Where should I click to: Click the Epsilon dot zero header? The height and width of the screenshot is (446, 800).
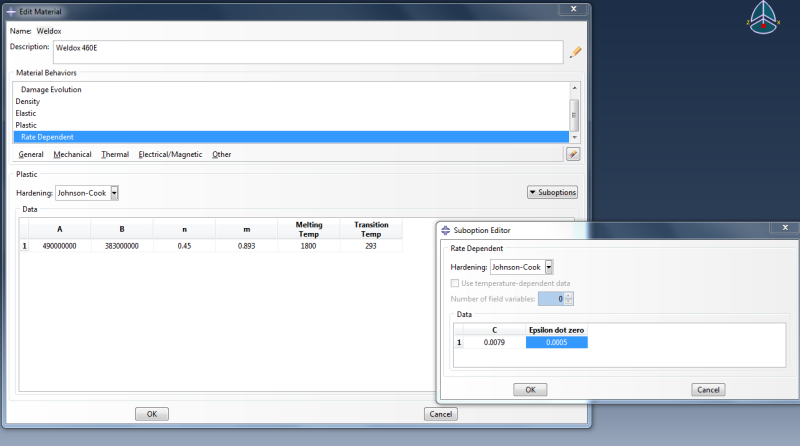pos(557,330)
